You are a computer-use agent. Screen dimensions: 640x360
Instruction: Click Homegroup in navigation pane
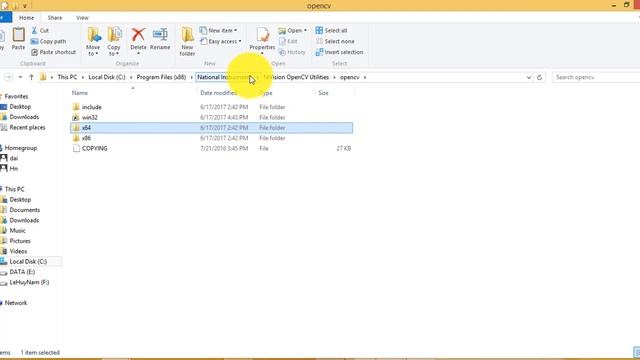click(x=21, y=148)
